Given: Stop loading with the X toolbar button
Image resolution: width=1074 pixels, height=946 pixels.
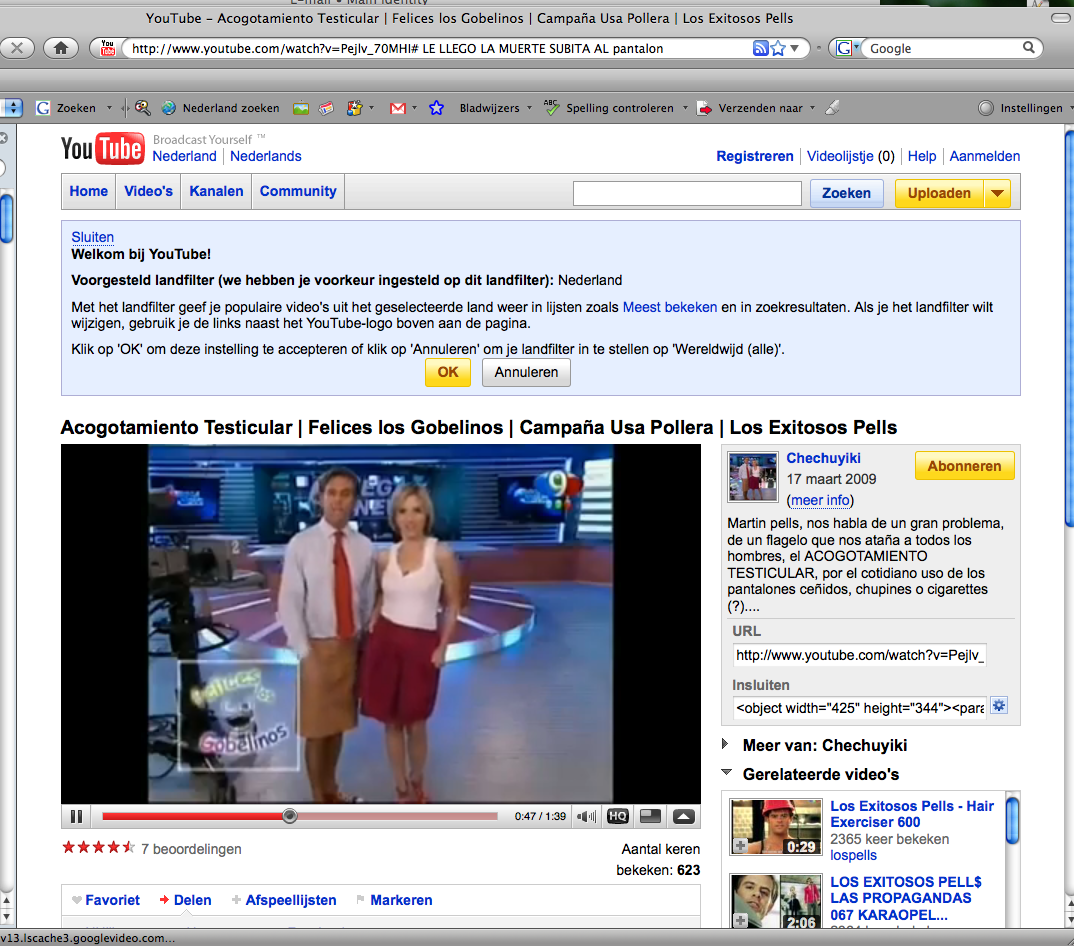Looking at the screenshot, I should point(17,48).
